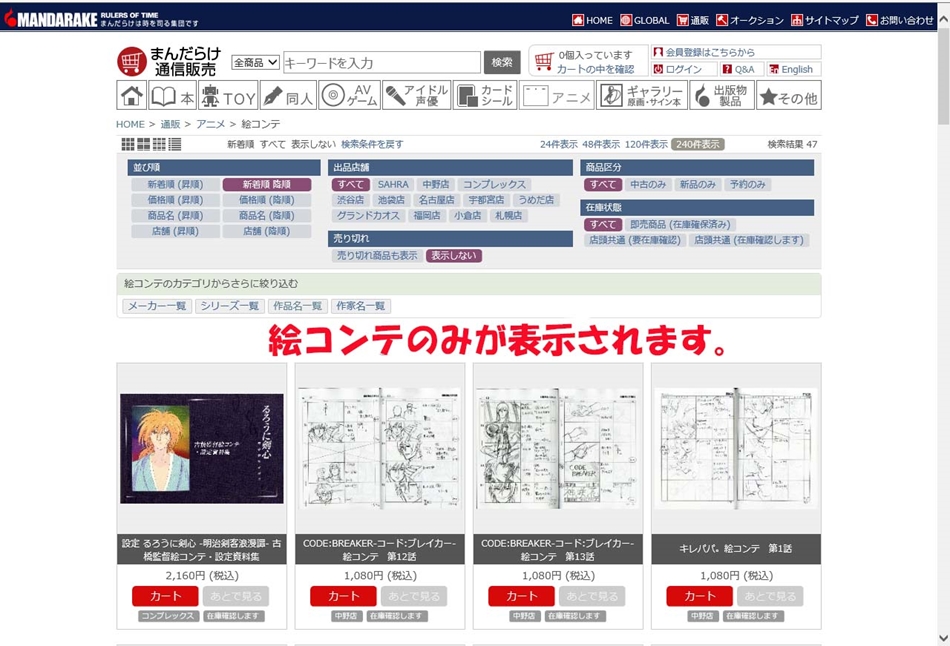Click the Mandarake logo in header

pyautogui.click(x=51, y=19)
